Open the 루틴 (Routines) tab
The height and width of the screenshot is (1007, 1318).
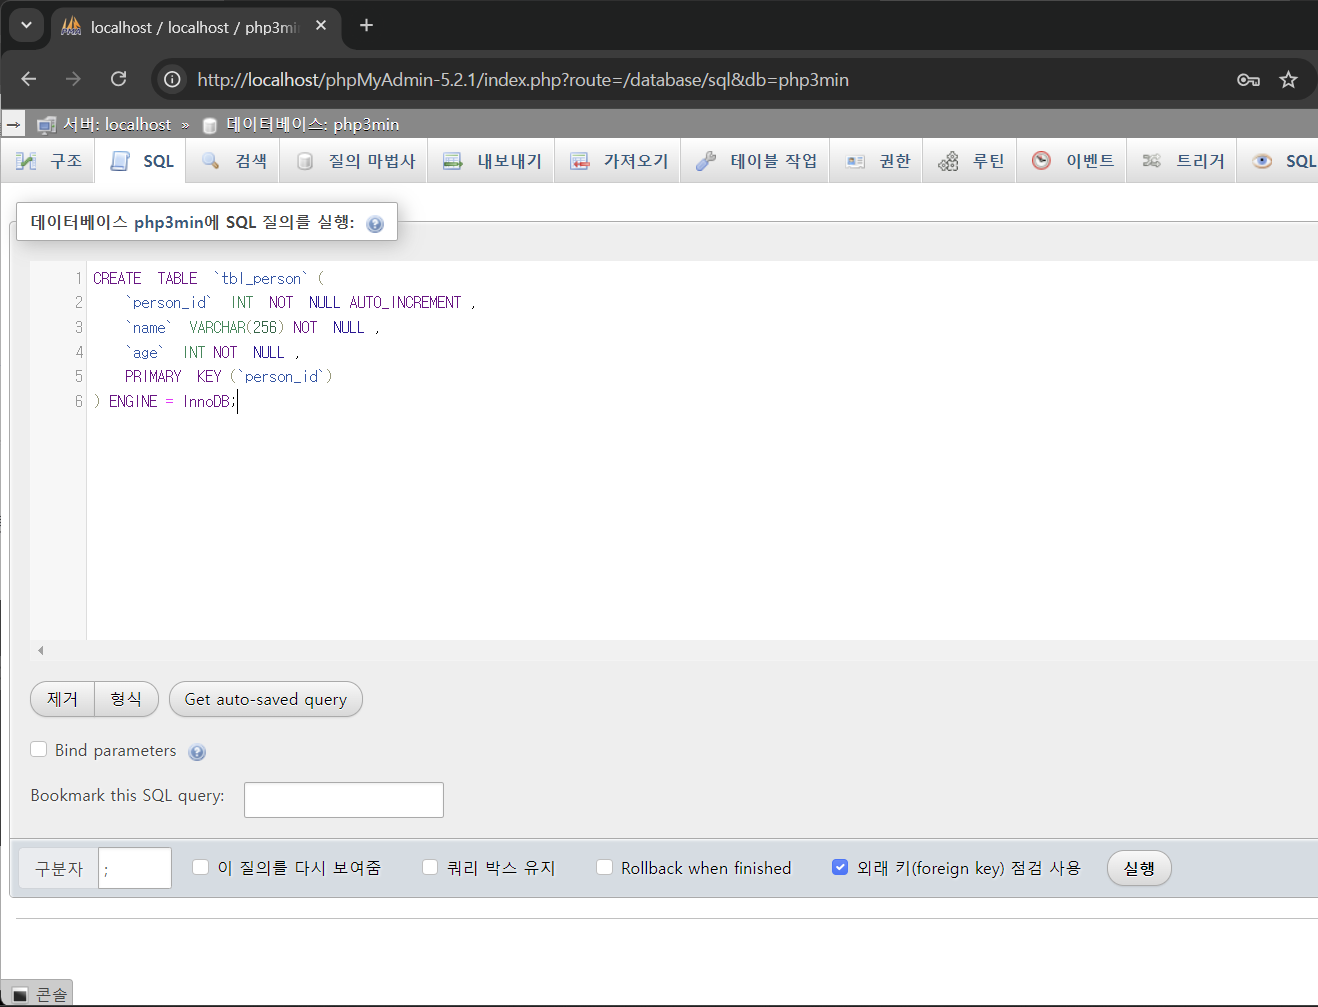coord(970,161)
